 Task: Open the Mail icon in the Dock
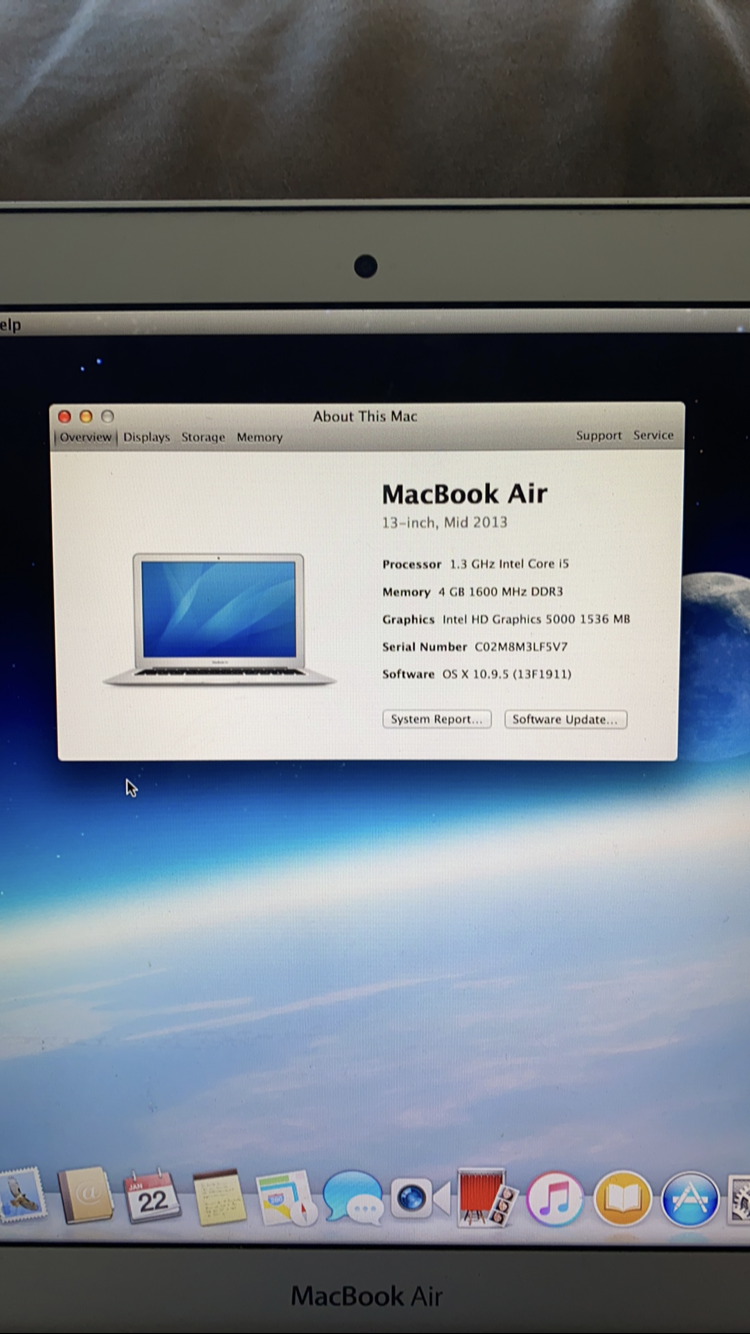pyautogui.click(x=20, y=1195)
